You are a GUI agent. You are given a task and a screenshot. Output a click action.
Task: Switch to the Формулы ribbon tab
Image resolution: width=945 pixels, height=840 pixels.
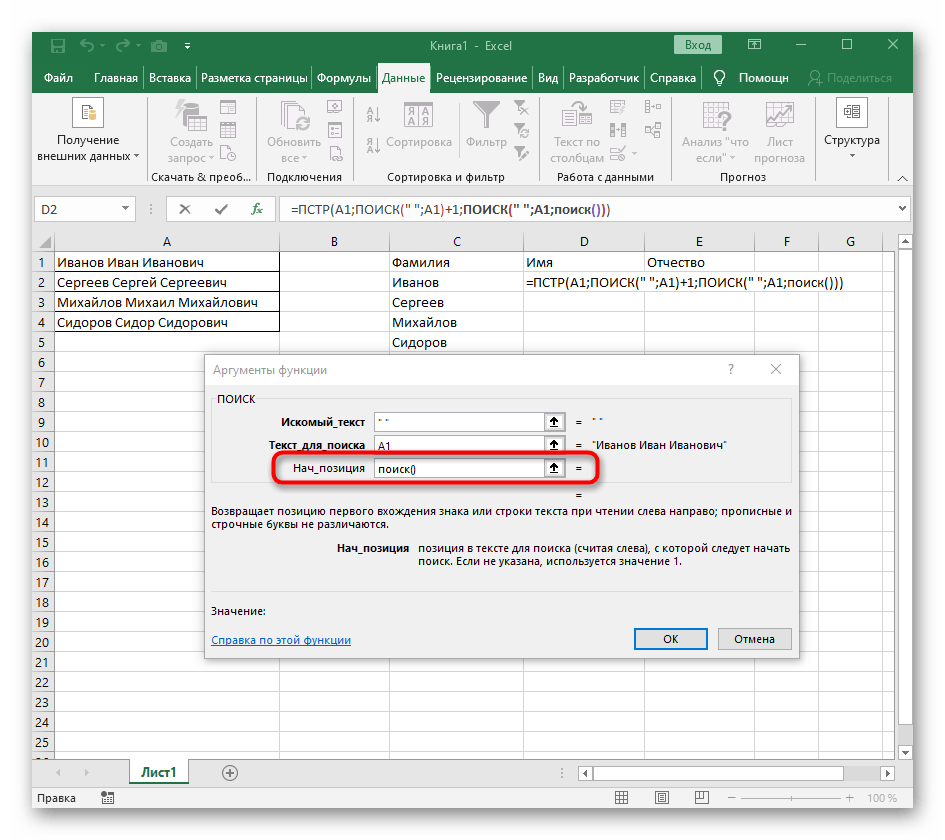(x=344, y=78)
